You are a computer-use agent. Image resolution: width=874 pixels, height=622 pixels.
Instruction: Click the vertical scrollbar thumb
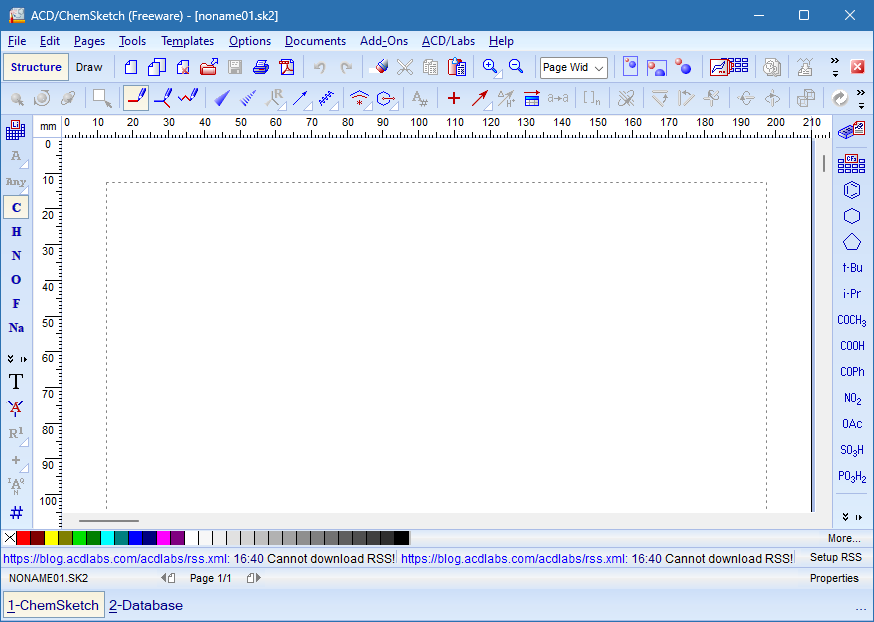pos(824,163)
